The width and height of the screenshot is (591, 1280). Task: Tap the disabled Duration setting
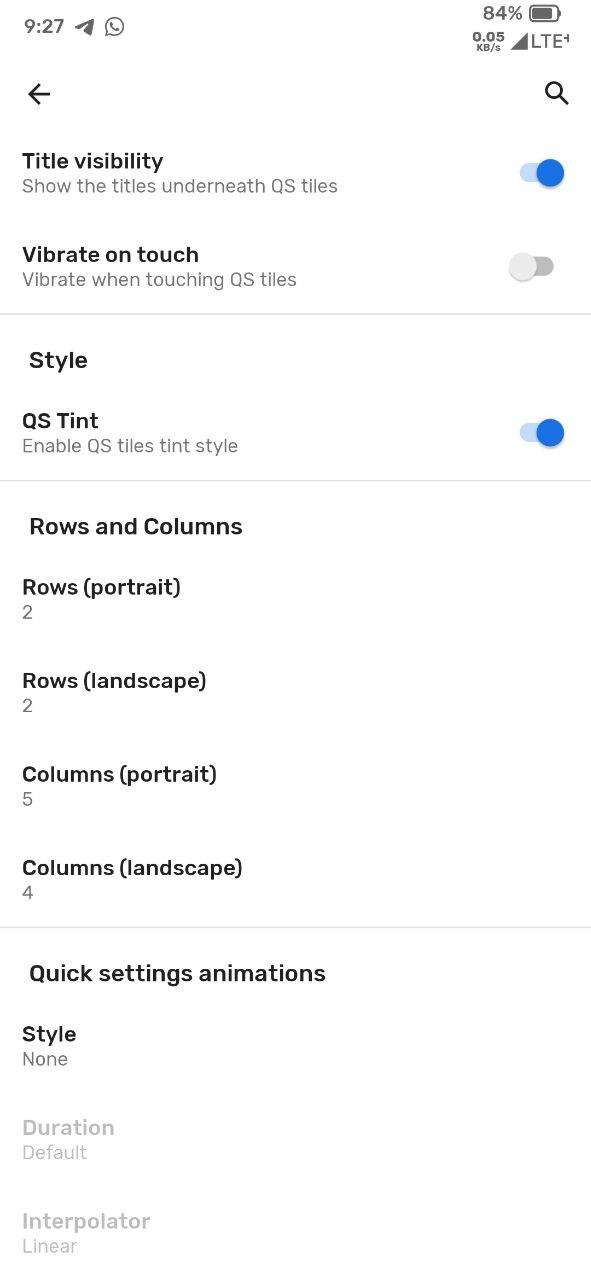(295, 1139)
